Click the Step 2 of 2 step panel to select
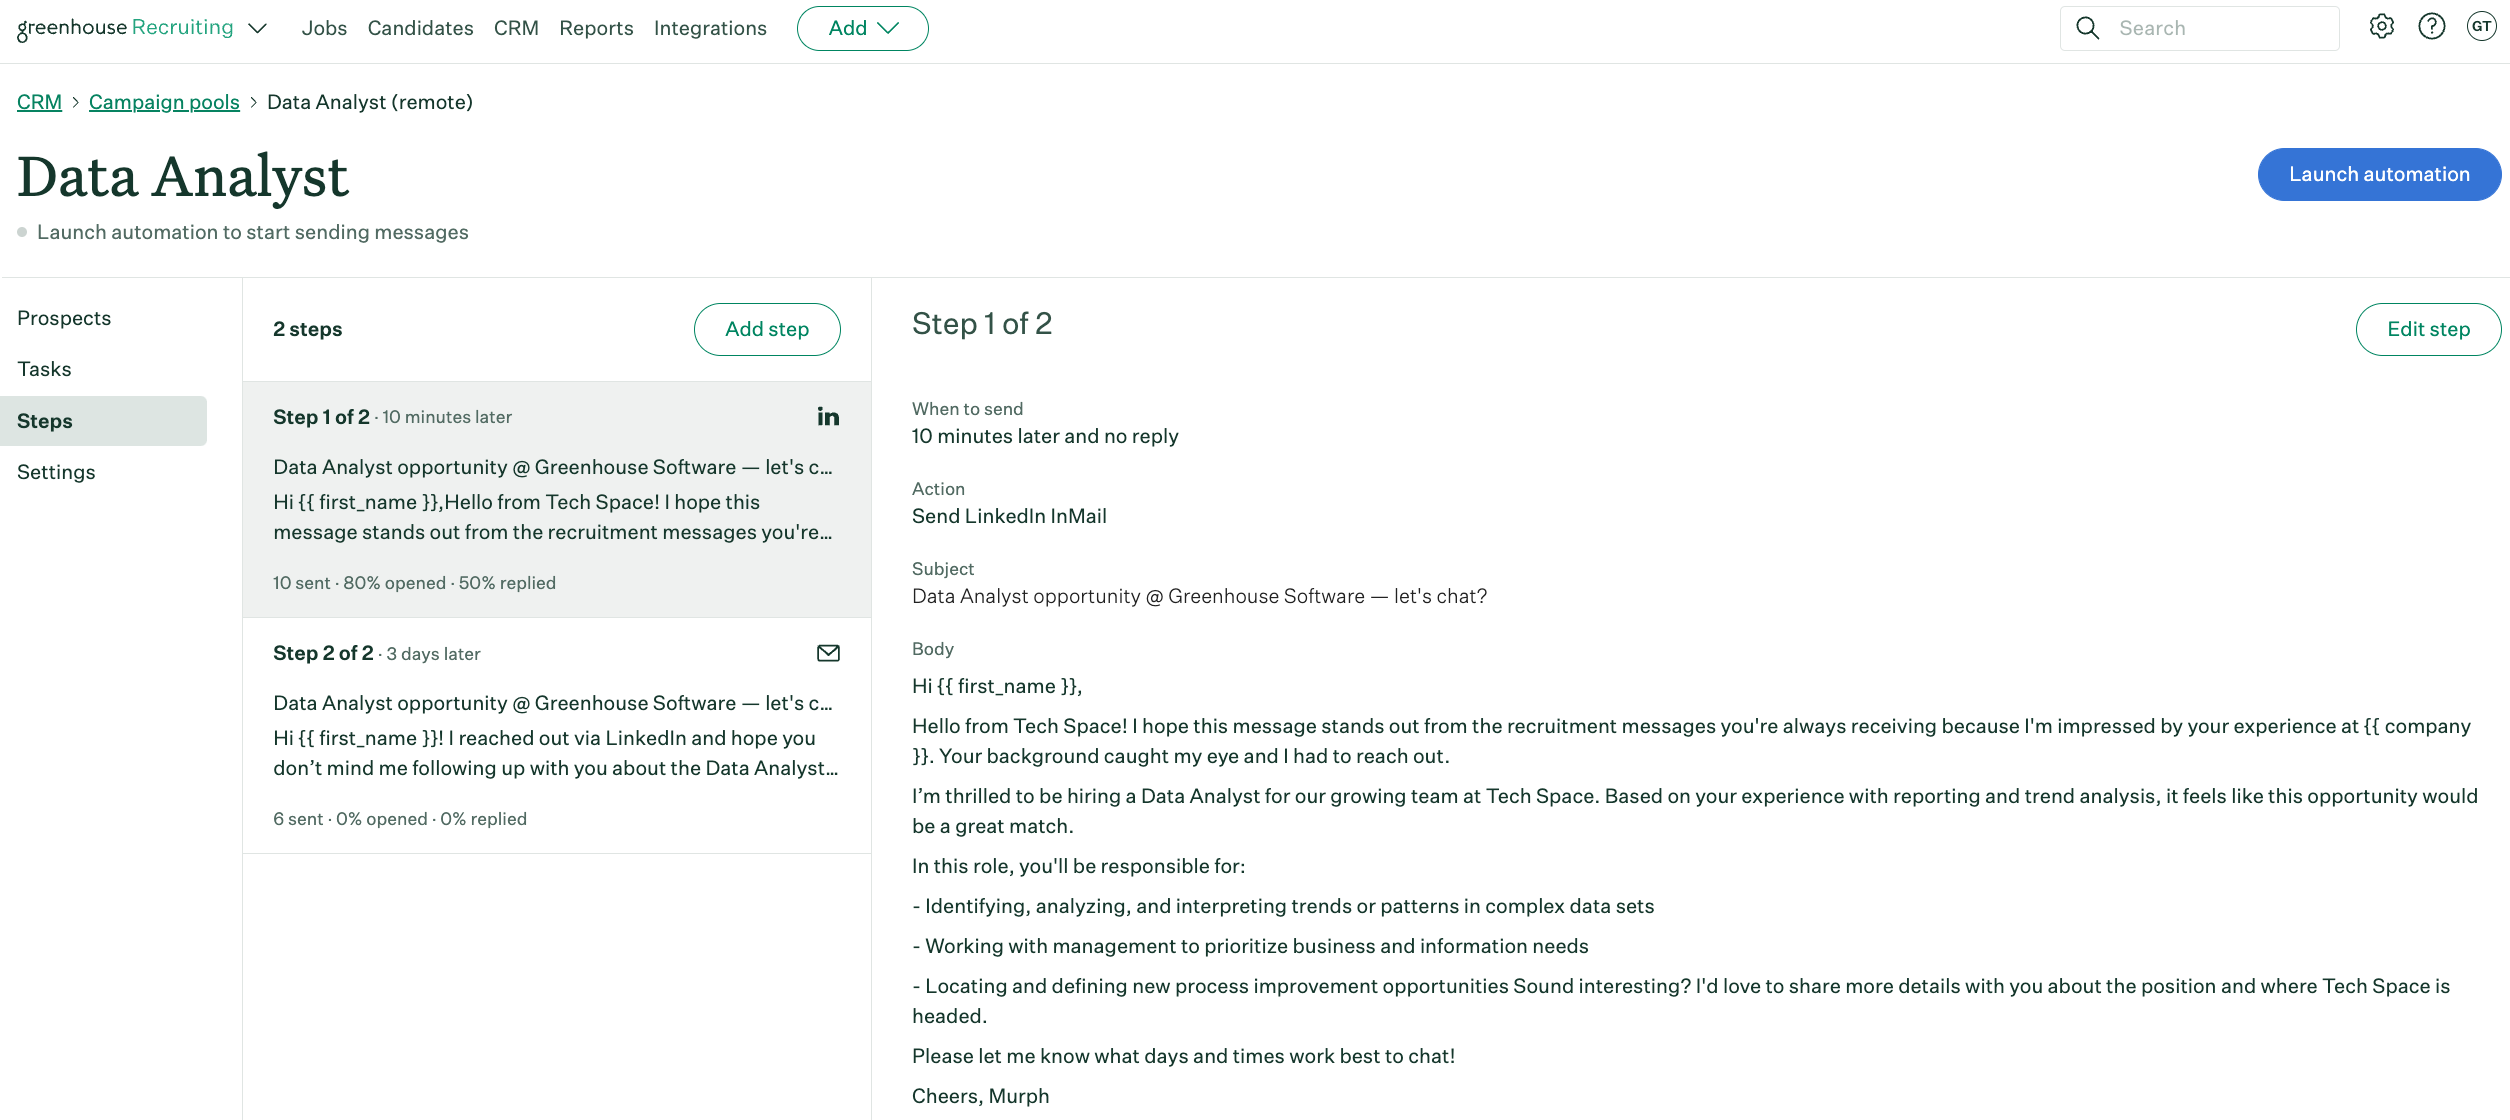This screenshot has width=2510, height=1120. pos(557,734)
